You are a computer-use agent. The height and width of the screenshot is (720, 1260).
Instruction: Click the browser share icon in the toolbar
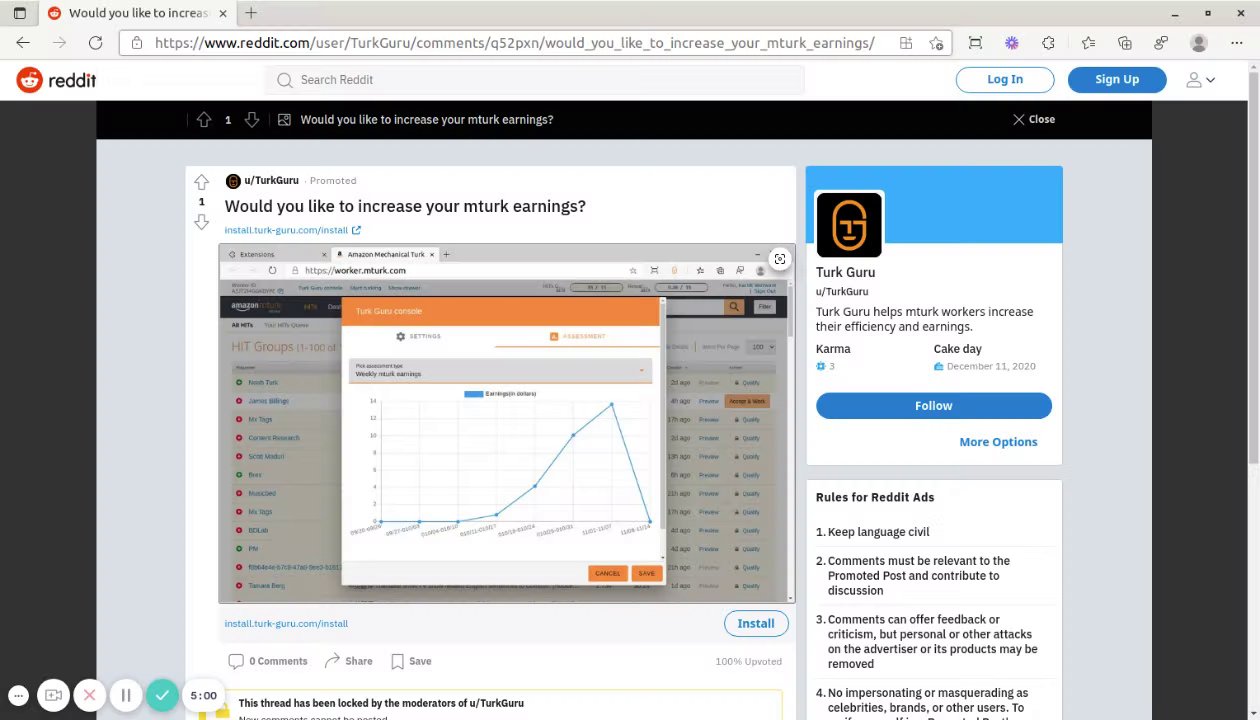(1161, 43)
